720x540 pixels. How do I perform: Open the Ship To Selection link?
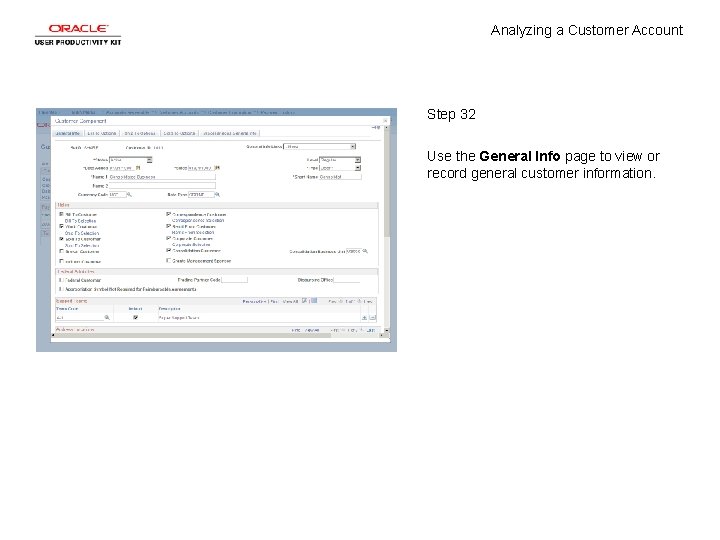point(82,233)
